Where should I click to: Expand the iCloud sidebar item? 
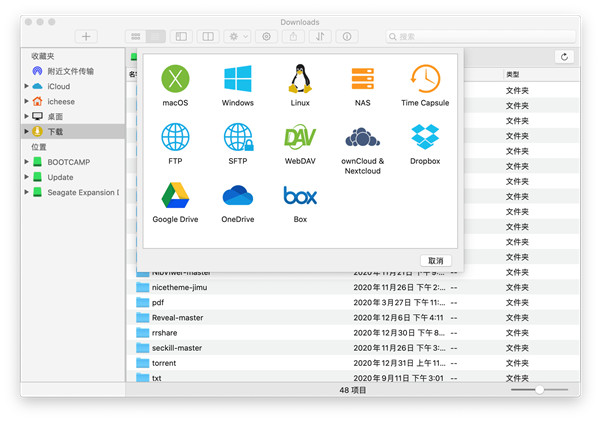click(27, 87)
